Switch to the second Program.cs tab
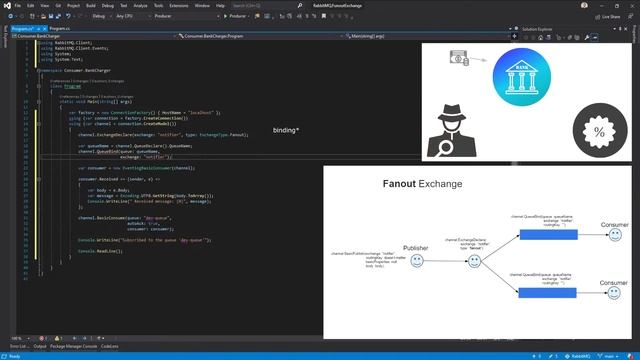 pyautogui.click(x=60, y=29)
